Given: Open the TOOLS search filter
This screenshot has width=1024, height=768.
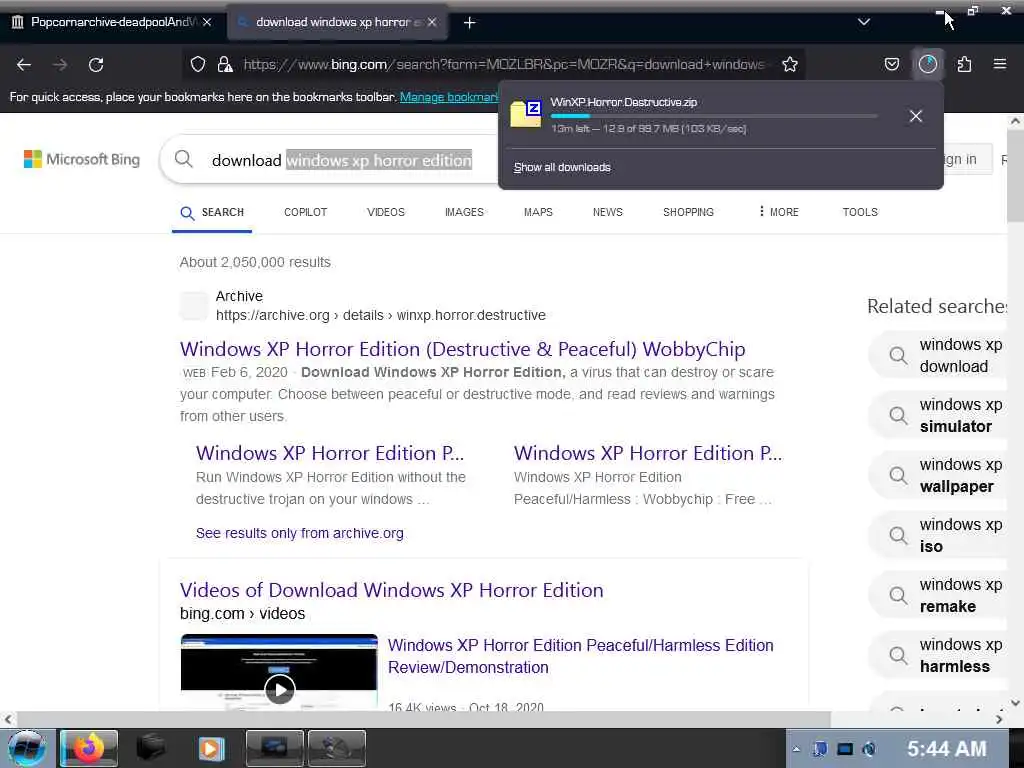Looking at the screenshot, I should click(x=860, y=212).
